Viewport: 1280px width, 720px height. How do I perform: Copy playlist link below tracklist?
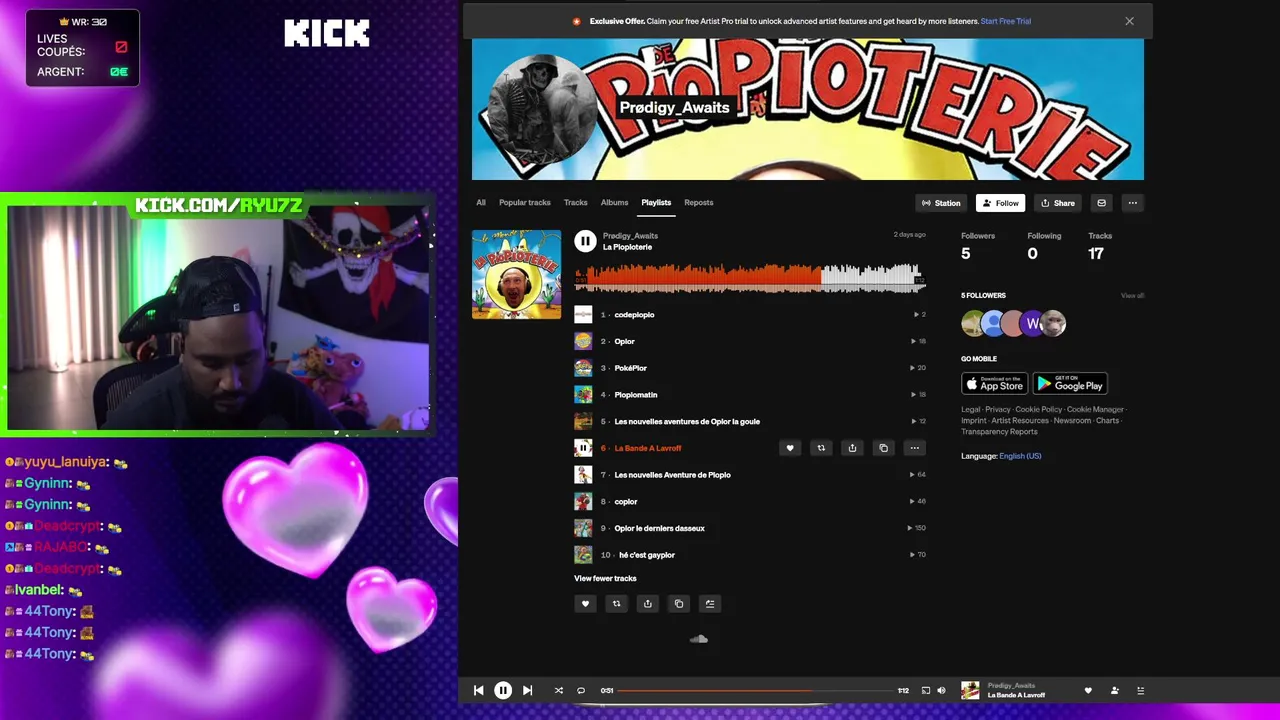click(679, 604)
